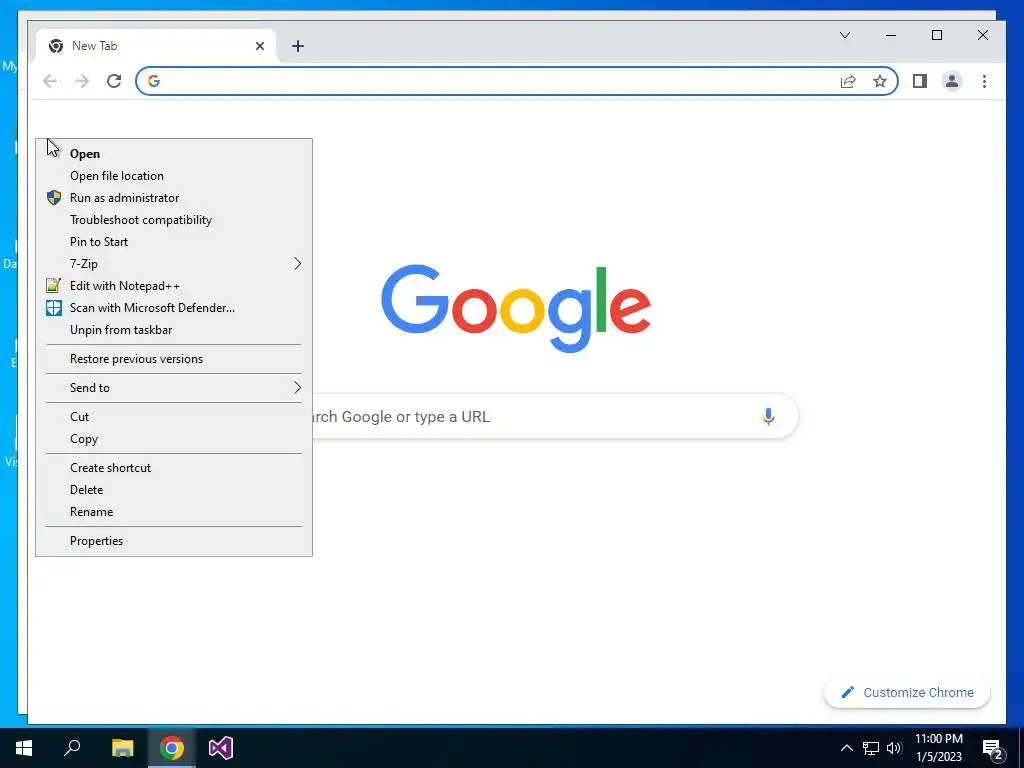Go forward with the forward arrow
This screenshot has width=1024, height=768.
pos(82,81)
